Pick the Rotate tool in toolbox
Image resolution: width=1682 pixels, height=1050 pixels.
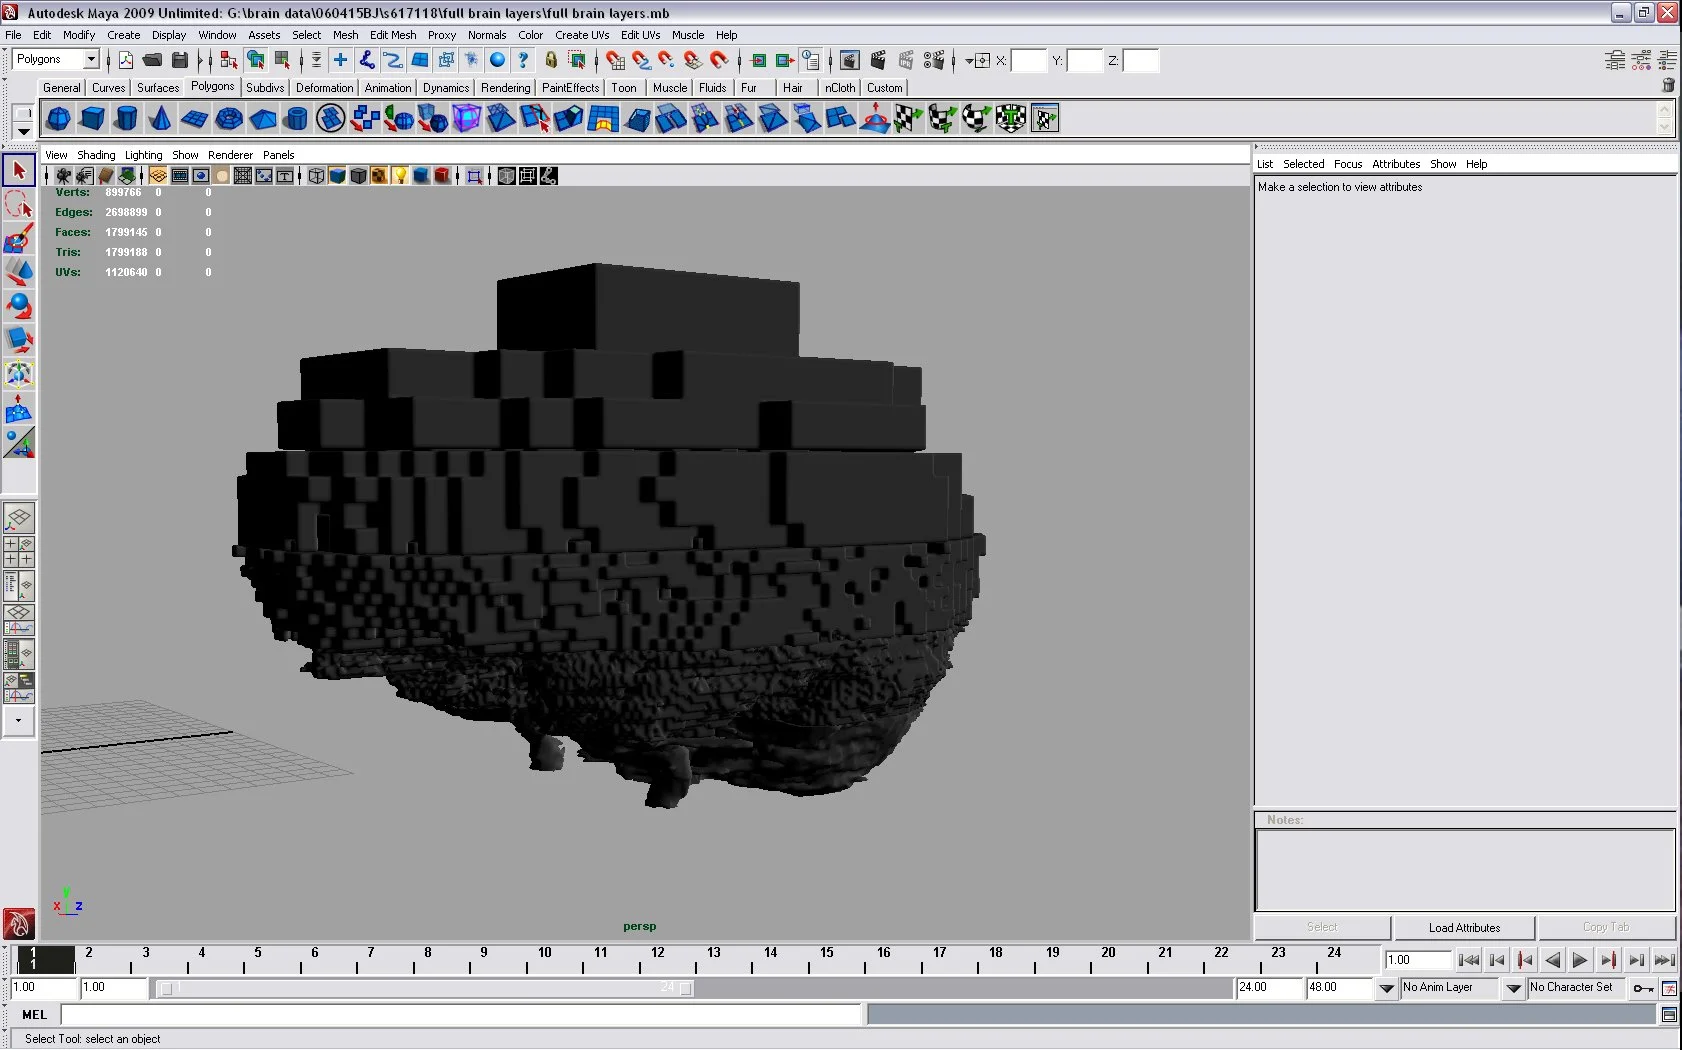[x=19, y=307]
